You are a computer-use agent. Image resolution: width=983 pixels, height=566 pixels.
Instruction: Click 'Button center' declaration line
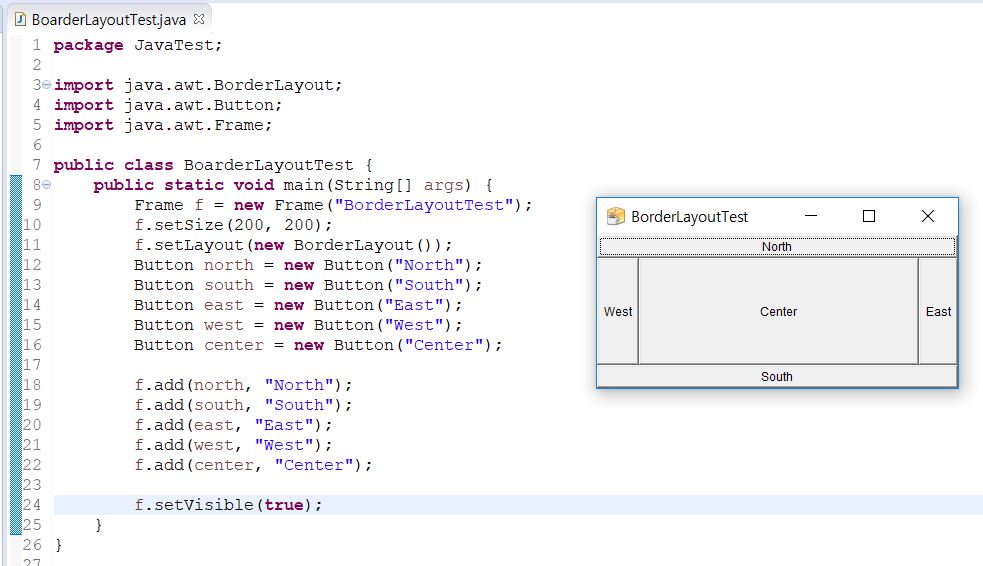318,345
